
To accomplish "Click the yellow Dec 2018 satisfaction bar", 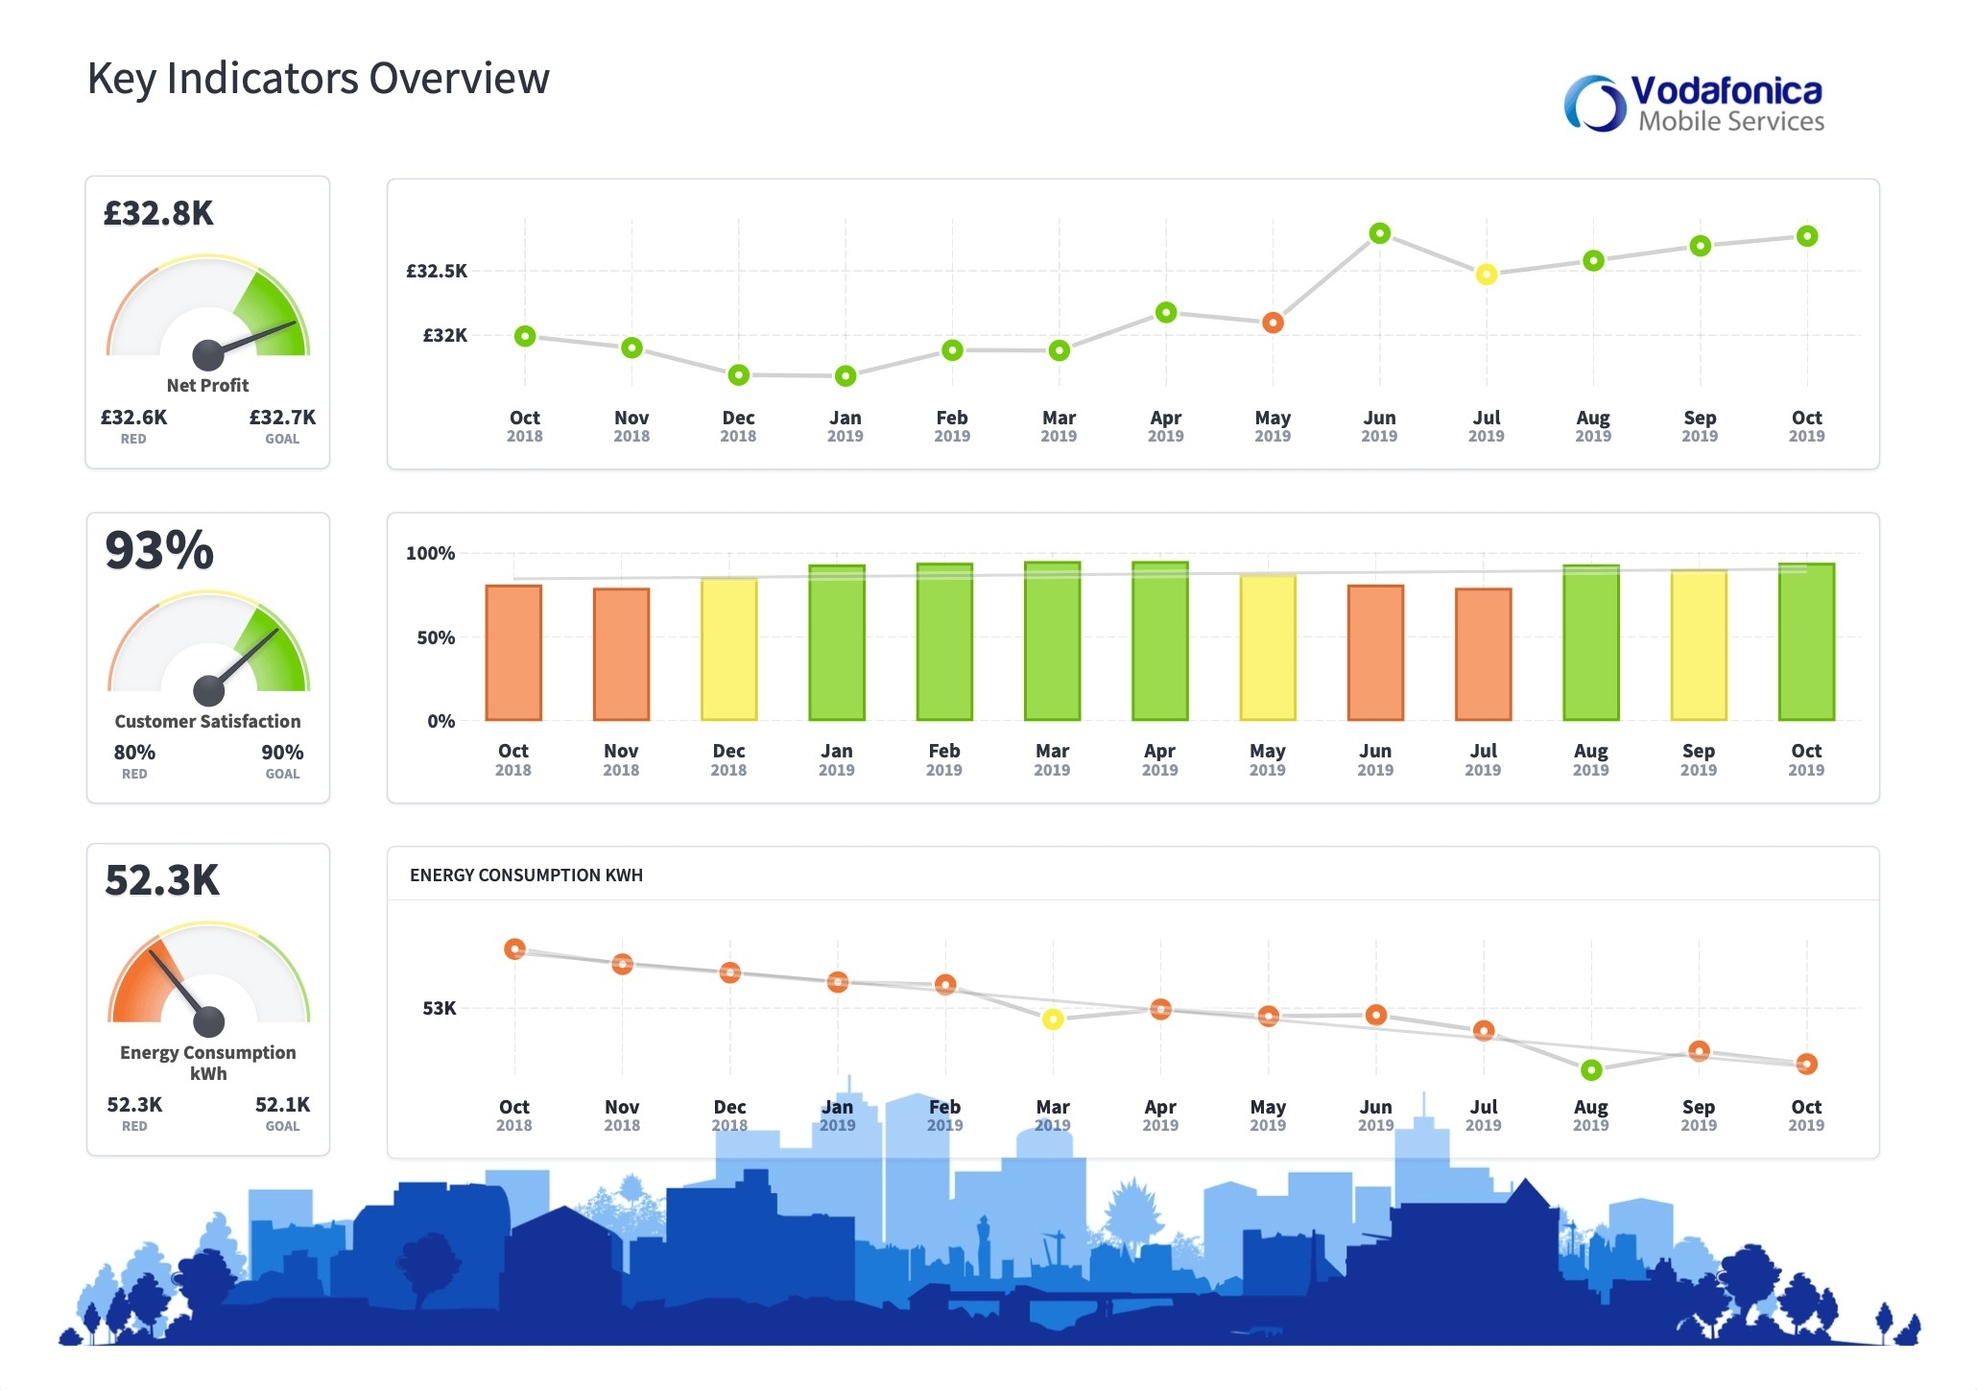I will coord(729,649).
